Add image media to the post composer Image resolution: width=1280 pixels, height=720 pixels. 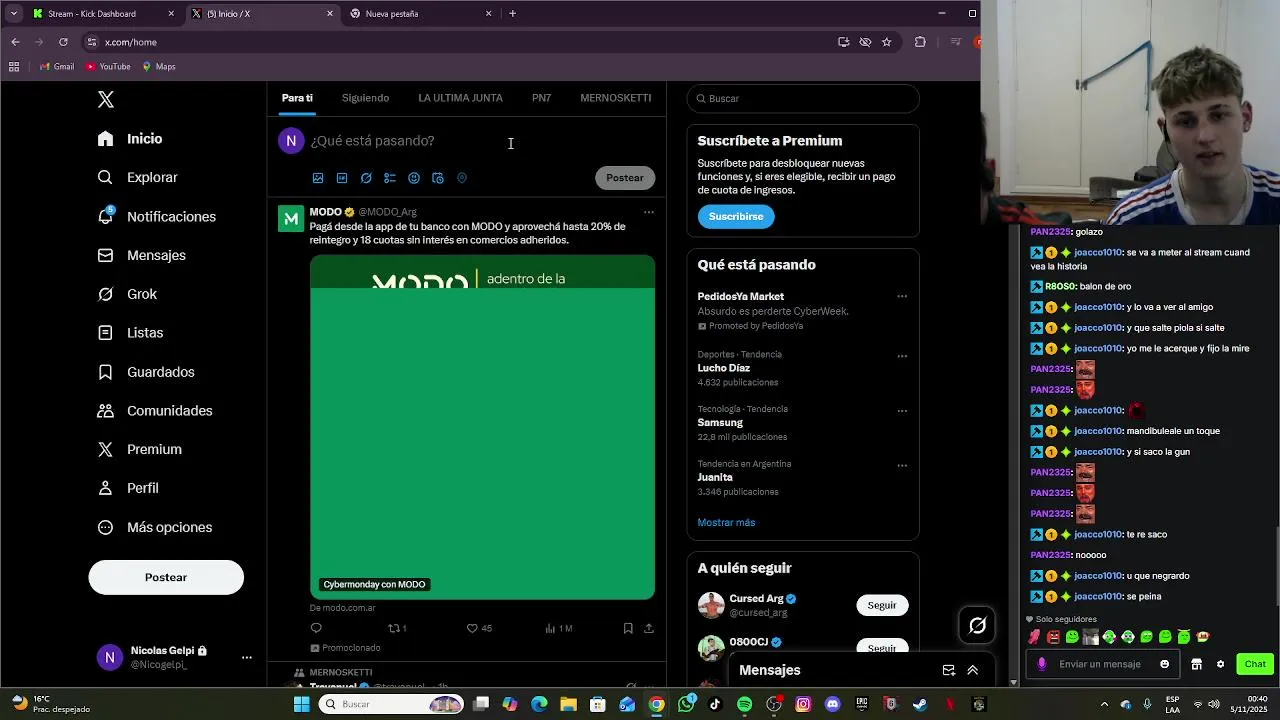(318, 178)
